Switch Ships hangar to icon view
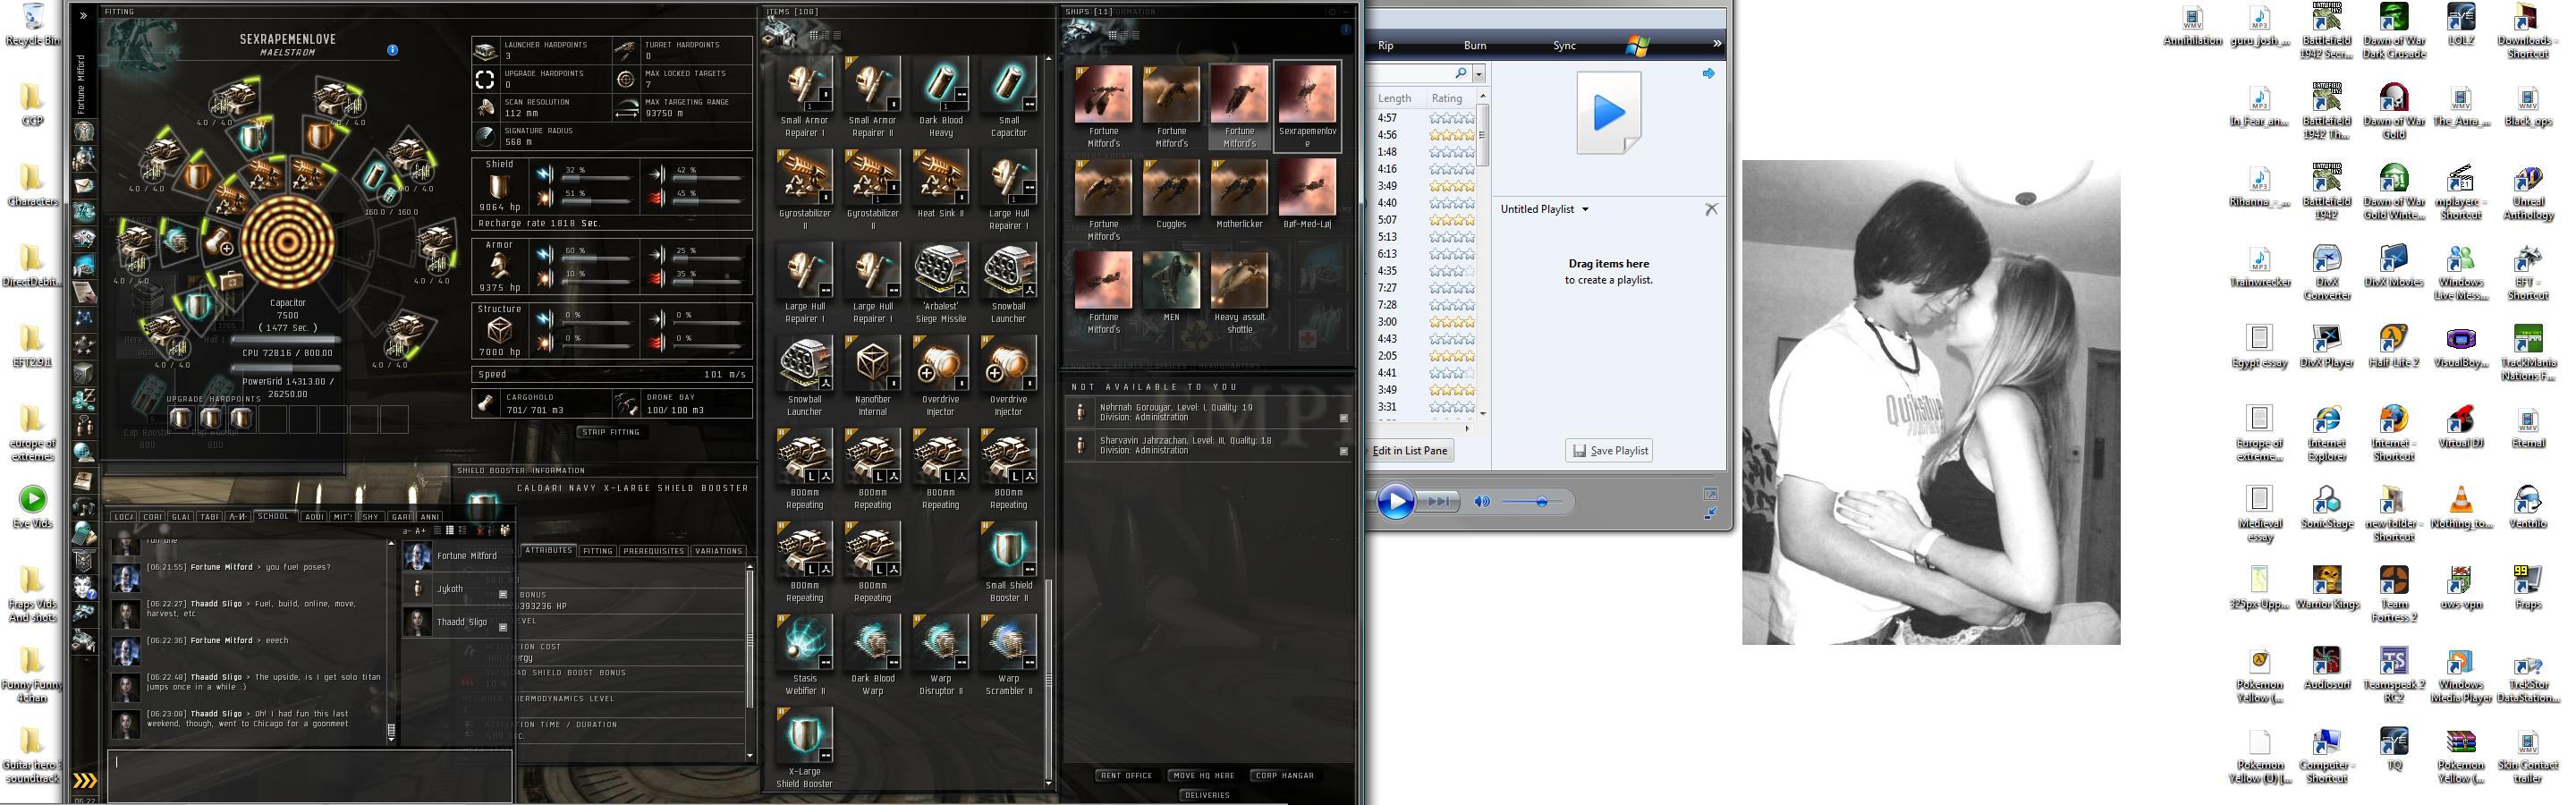Image resolution: width=2576 pixels, height=805 pixels. click(1112, 36)
